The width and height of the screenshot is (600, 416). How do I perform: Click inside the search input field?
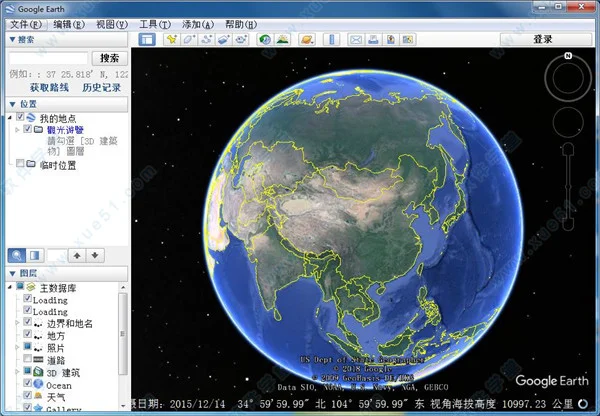pos(48,59)
